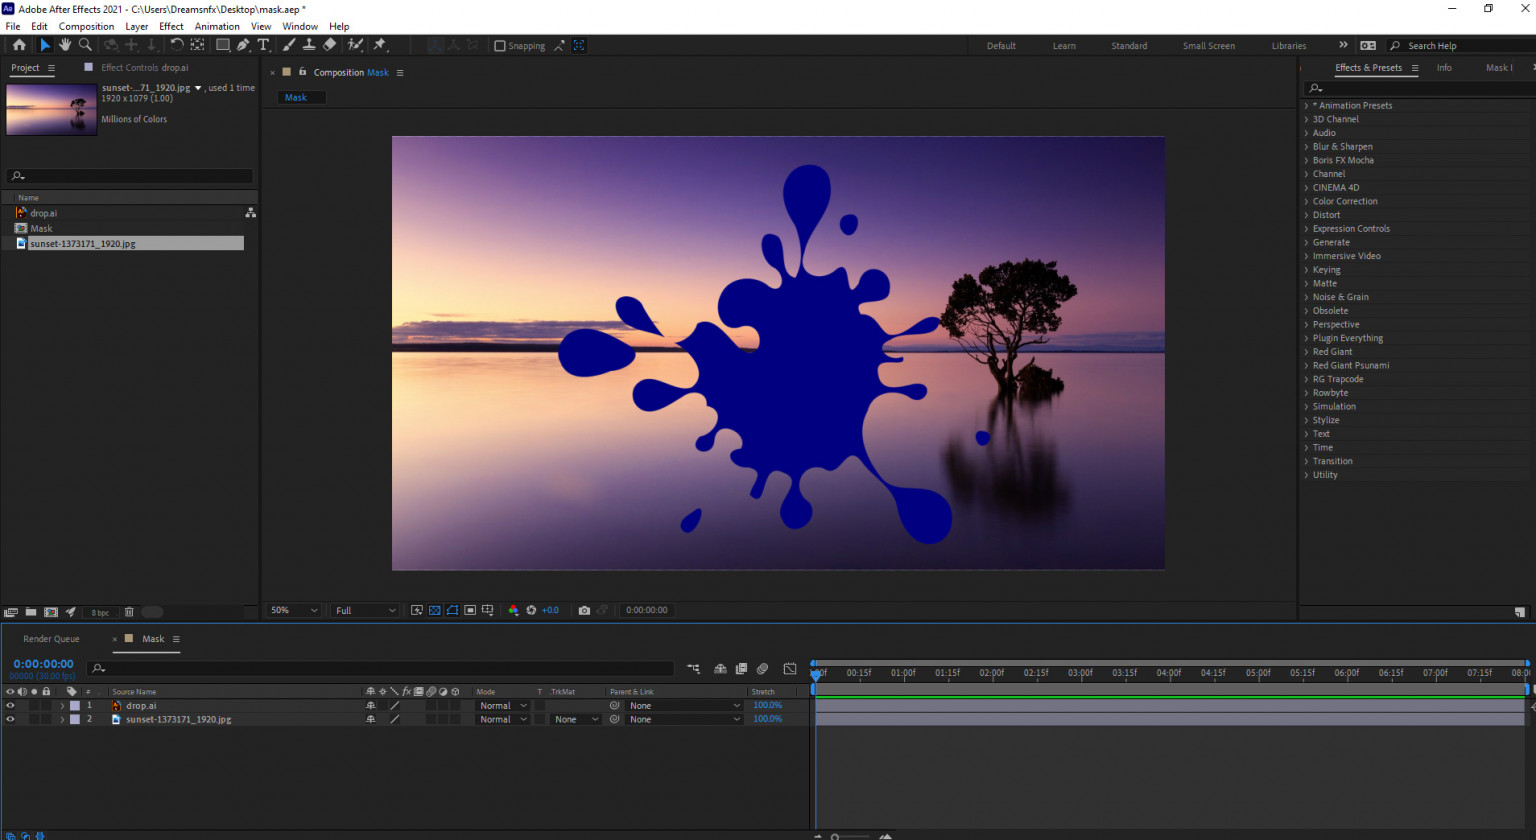Select the Eraser tool
1536x840 pixels.
[329, 45]
